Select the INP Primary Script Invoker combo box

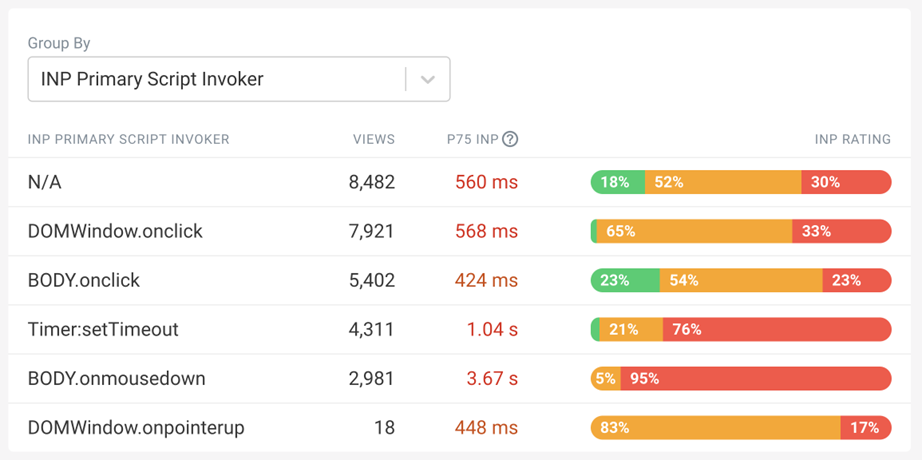[x=215, y=79]
